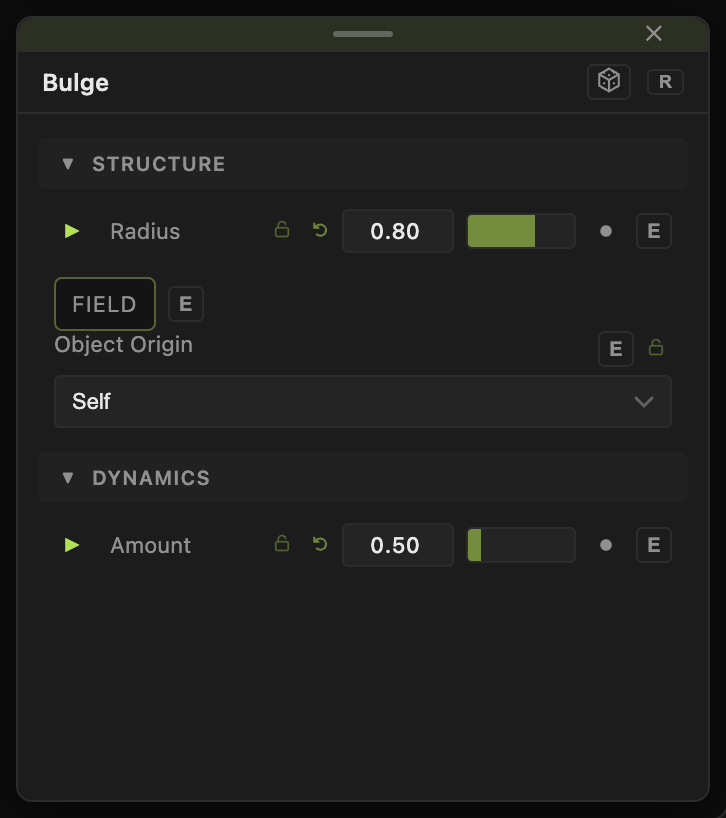Click the green play arrow beside Radius
This screenshot has height=818, width=726.
(x=72, y=231)
